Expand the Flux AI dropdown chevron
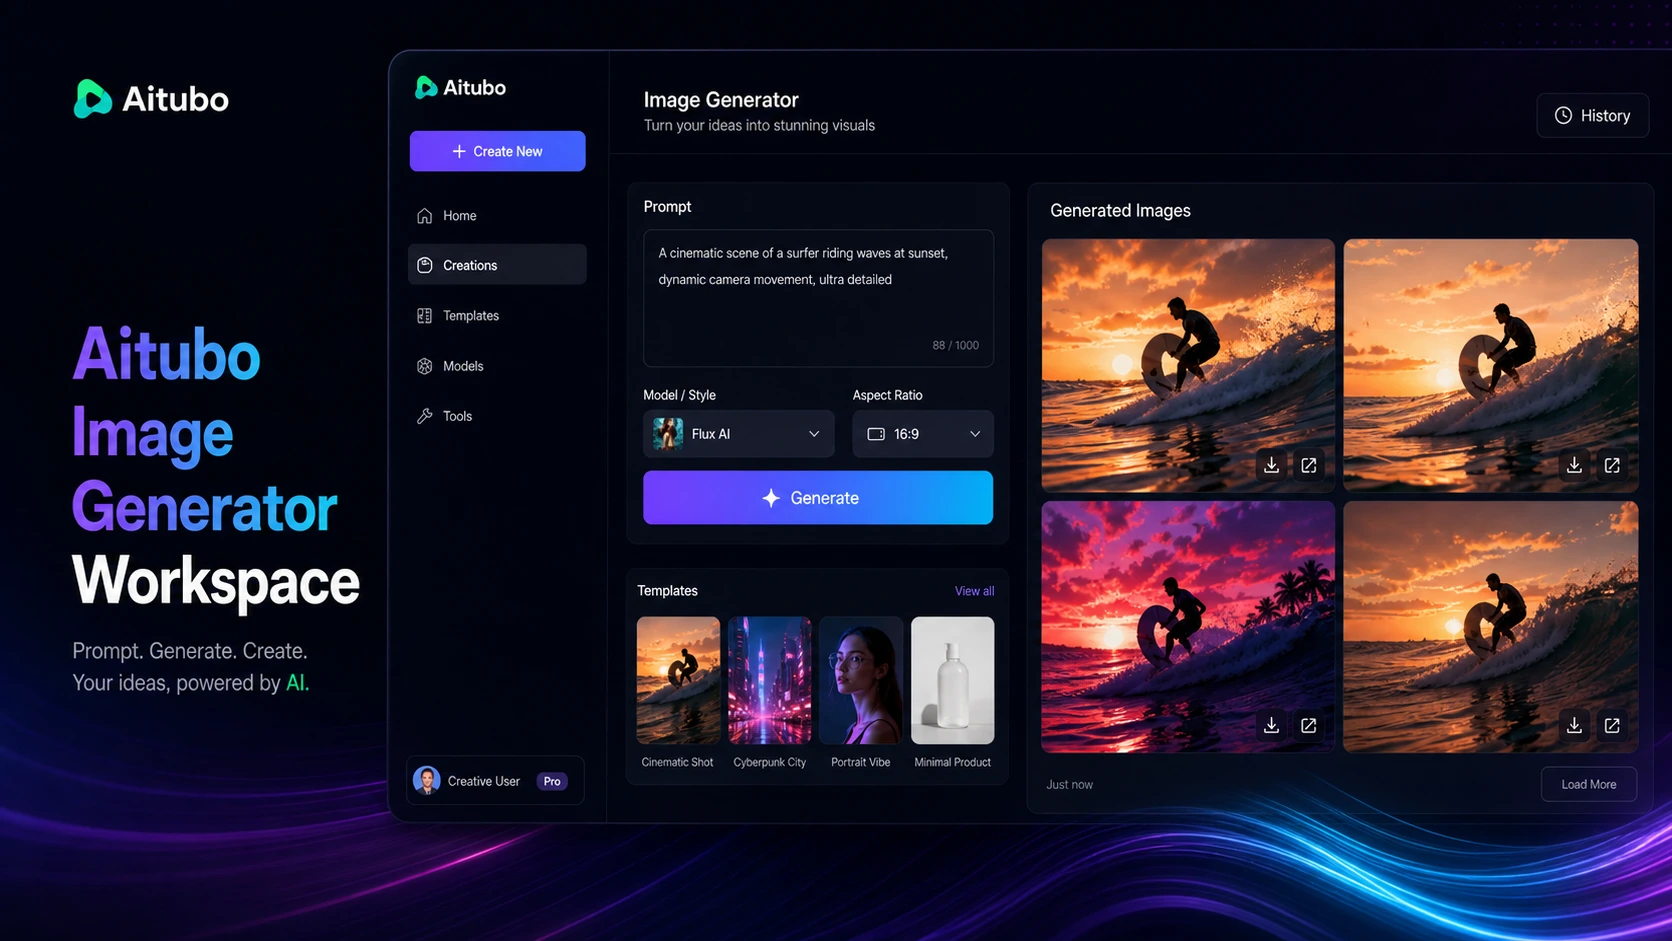Screen dimensions: 1672x941 pos(814,434)
